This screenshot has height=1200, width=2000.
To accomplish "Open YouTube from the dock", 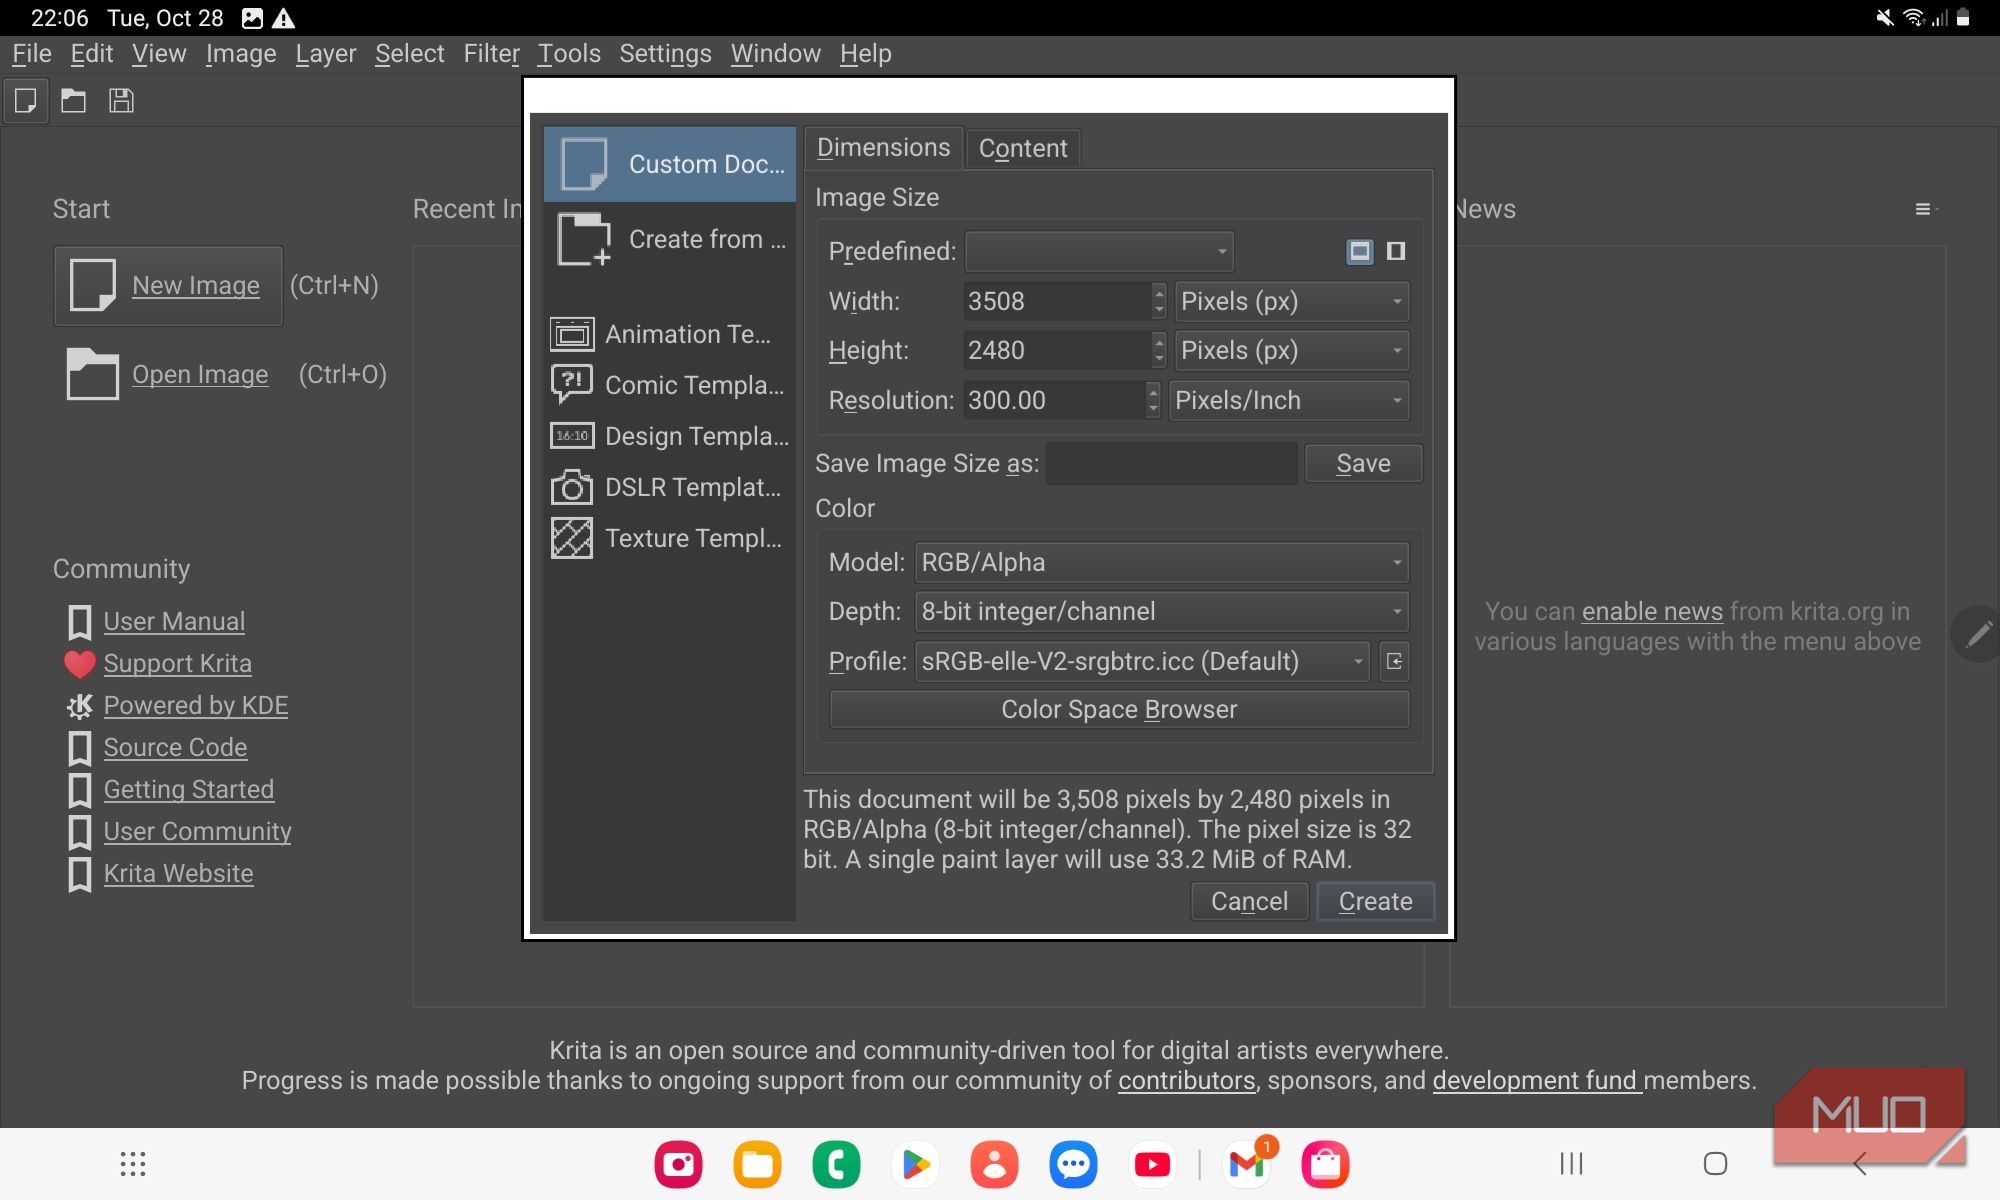I will [1152, 1164].
